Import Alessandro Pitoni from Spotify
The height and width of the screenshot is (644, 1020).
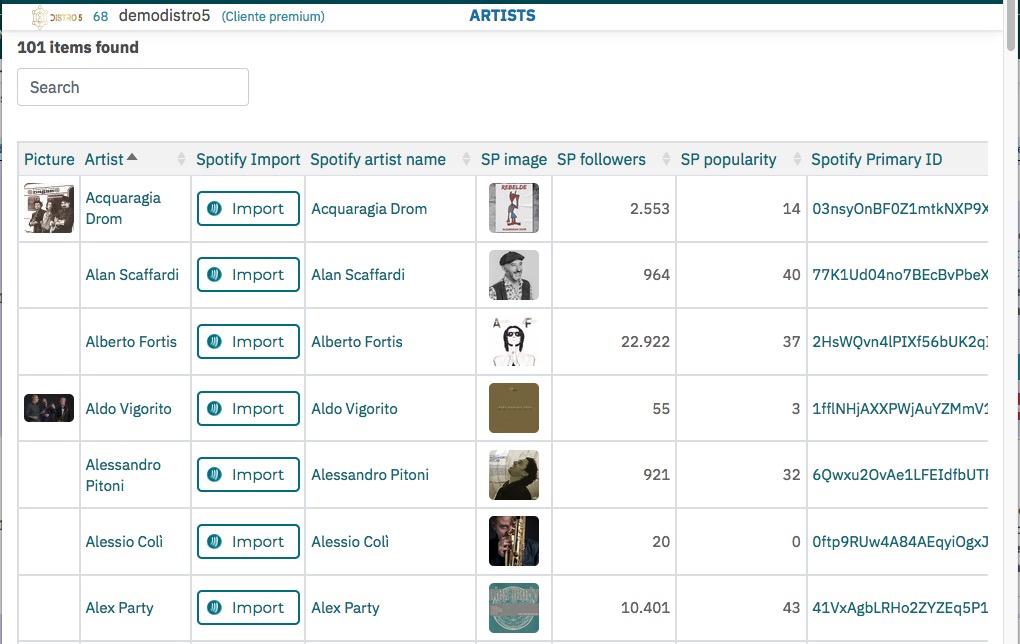tap(248, 475)
